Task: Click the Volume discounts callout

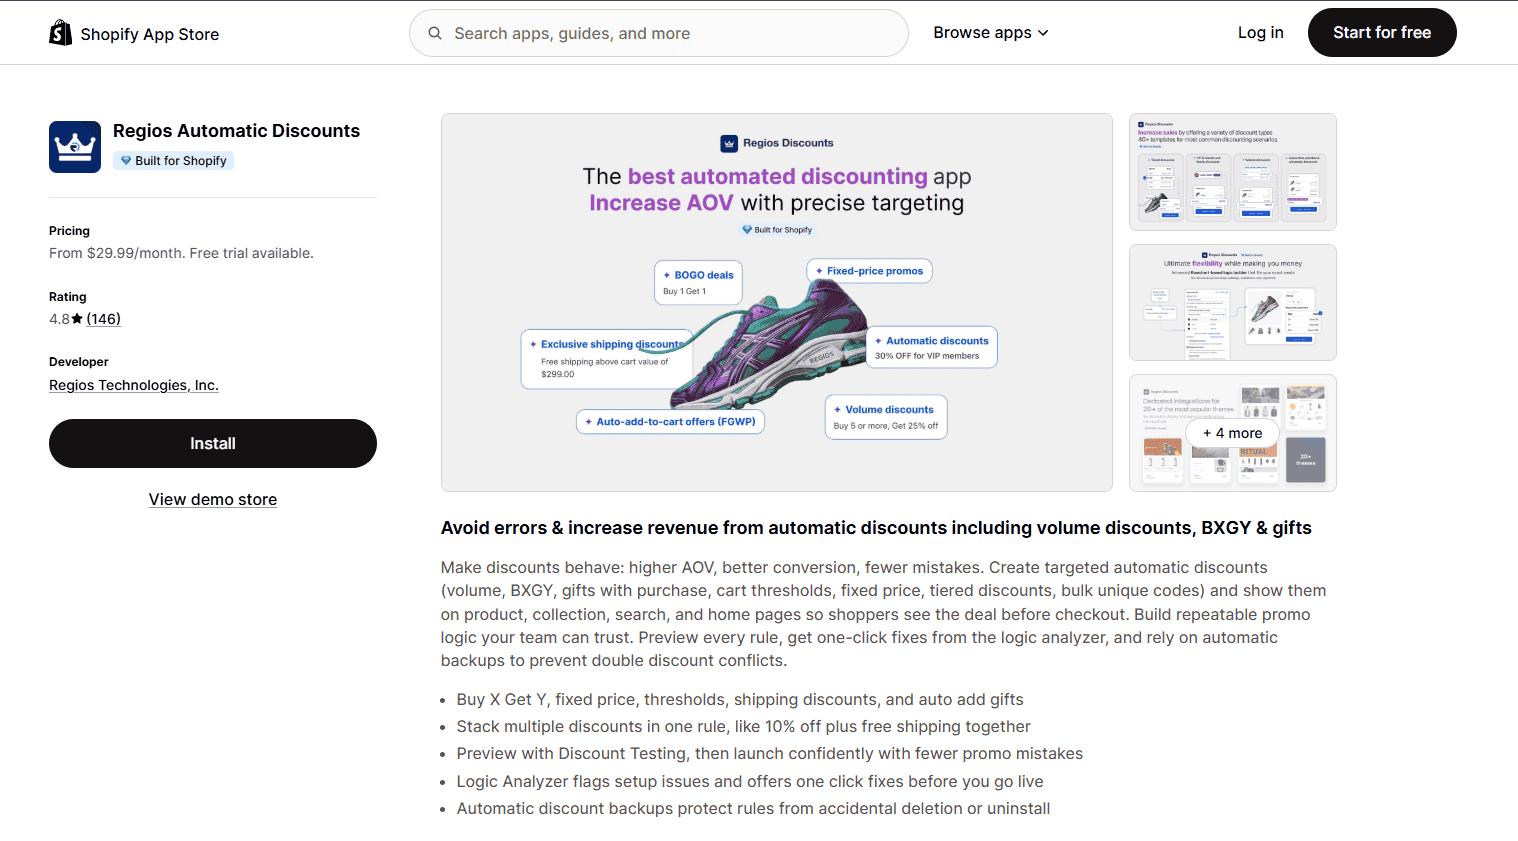Action: [886, 417]
